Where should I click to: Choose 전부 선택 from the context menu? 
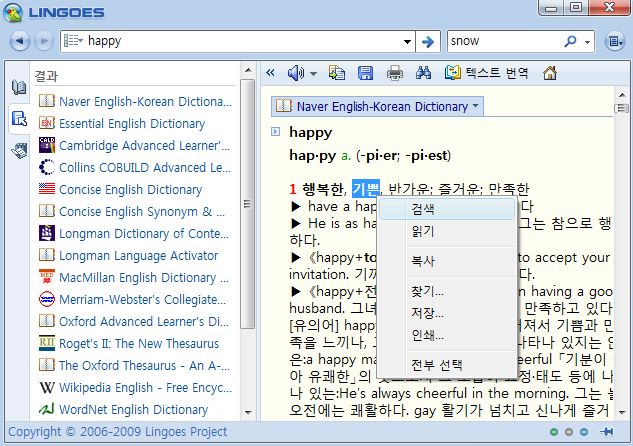[447, 365]
